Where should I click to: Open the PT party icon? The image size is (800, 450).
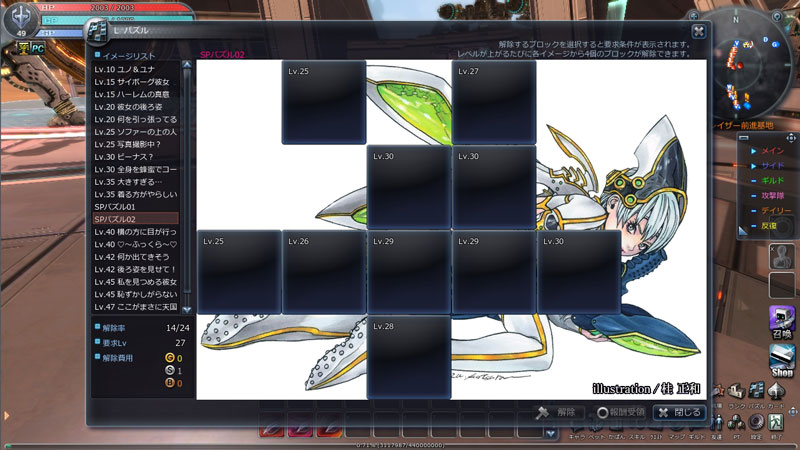(736, 422)
